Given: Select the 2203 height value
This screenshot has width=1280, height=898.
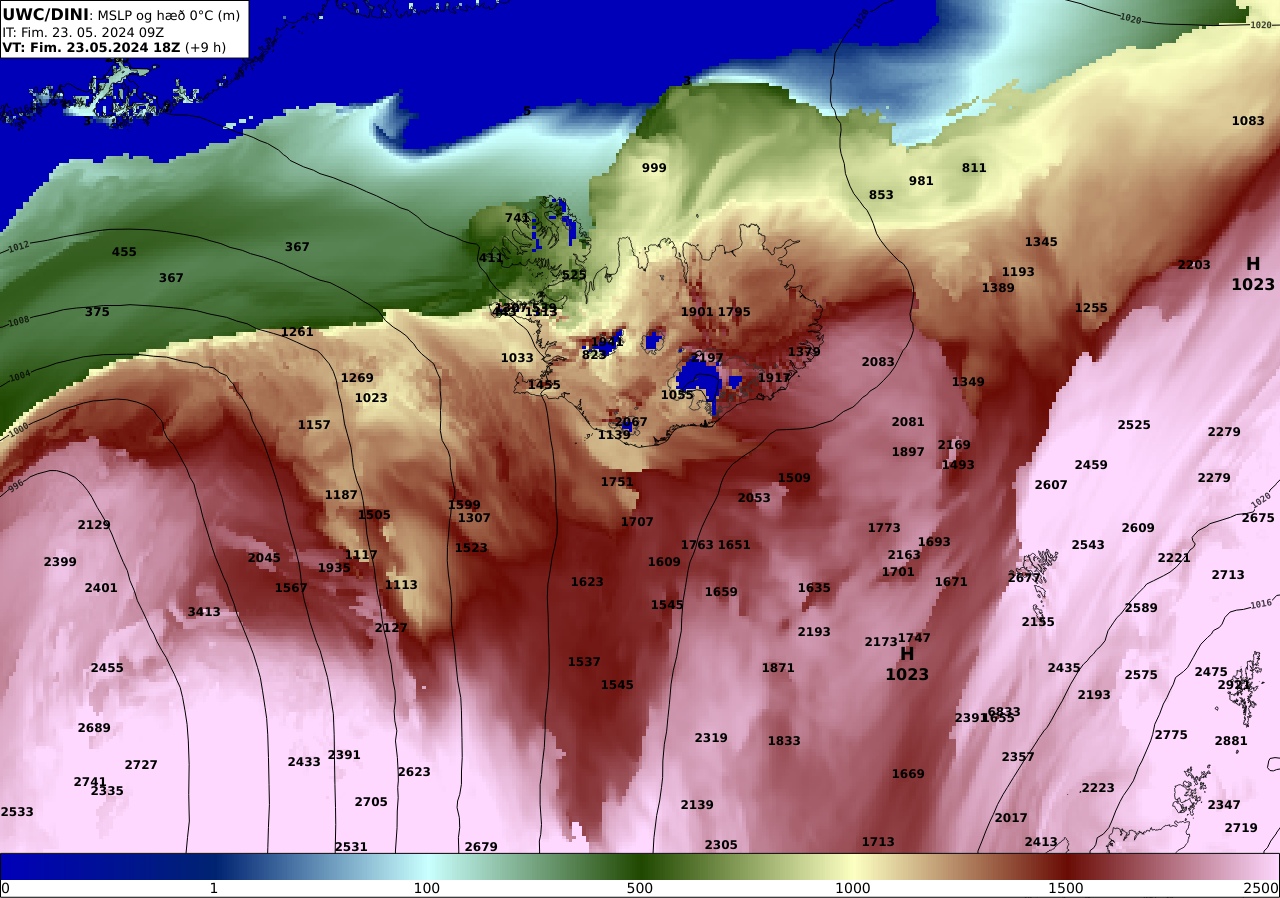Looking at the screenshot, I should coord(1194,265).
